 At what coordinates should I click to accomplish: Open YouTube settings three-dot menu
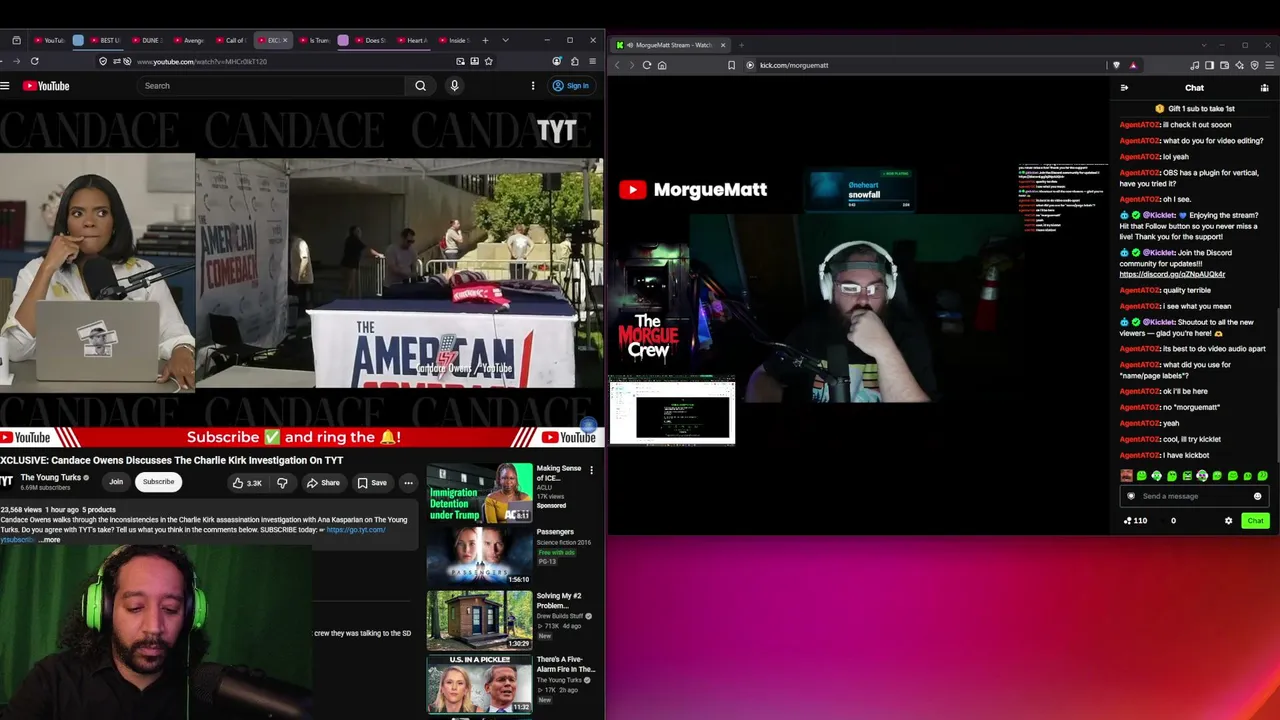pyautogui.click(x=533, y=86)
